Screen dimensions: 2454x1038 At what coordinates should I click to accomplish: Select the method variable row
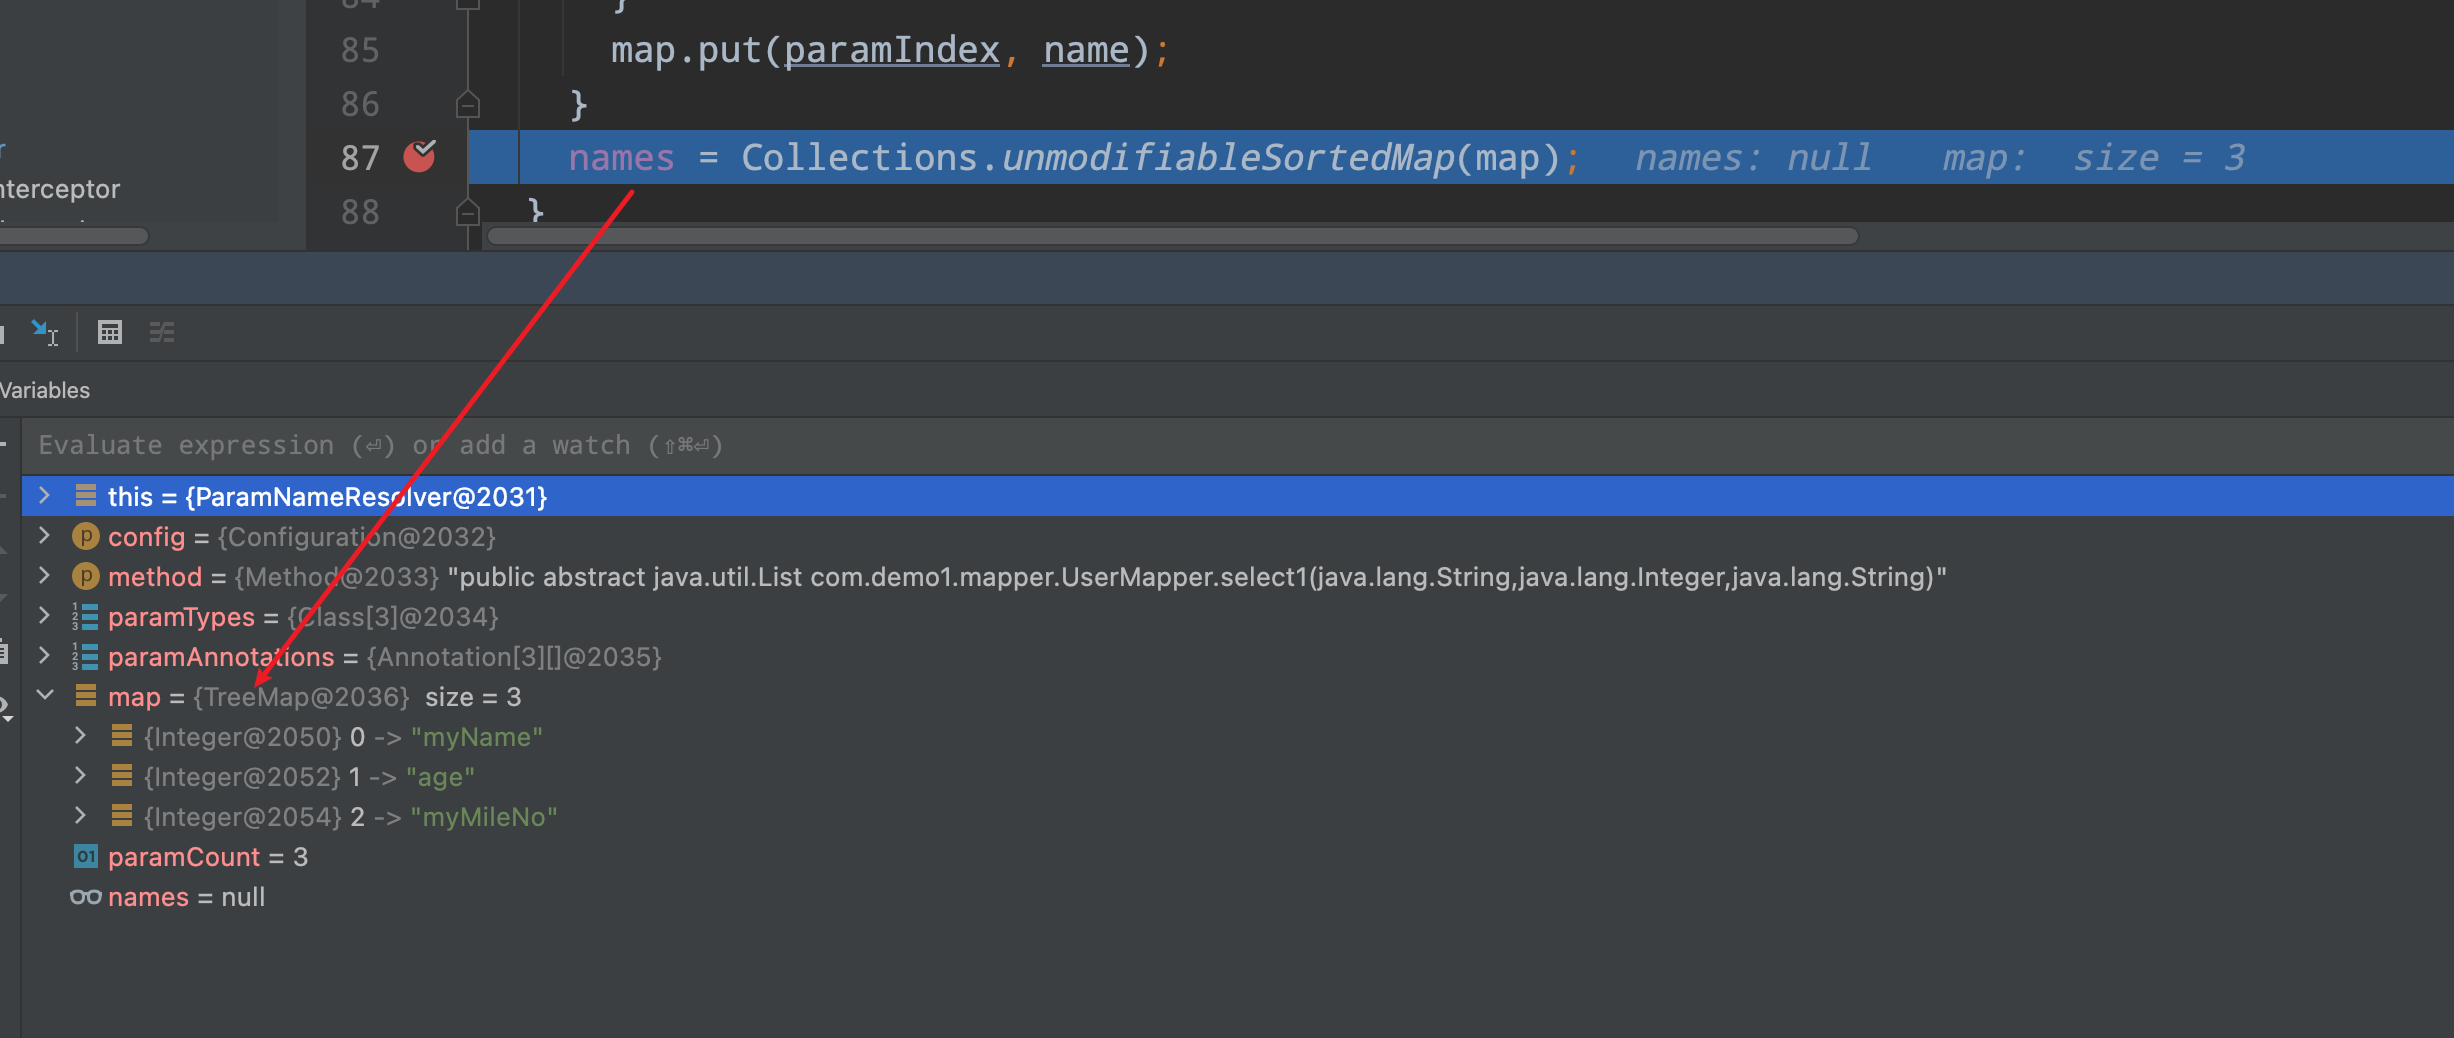700,577
